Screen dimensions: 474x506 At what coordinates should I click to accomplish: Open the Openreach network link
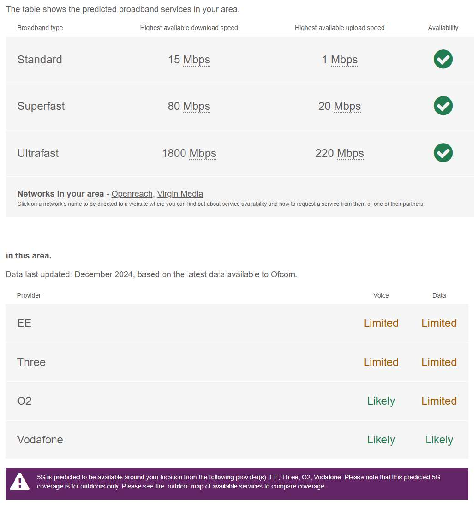(x=132, y=194)
